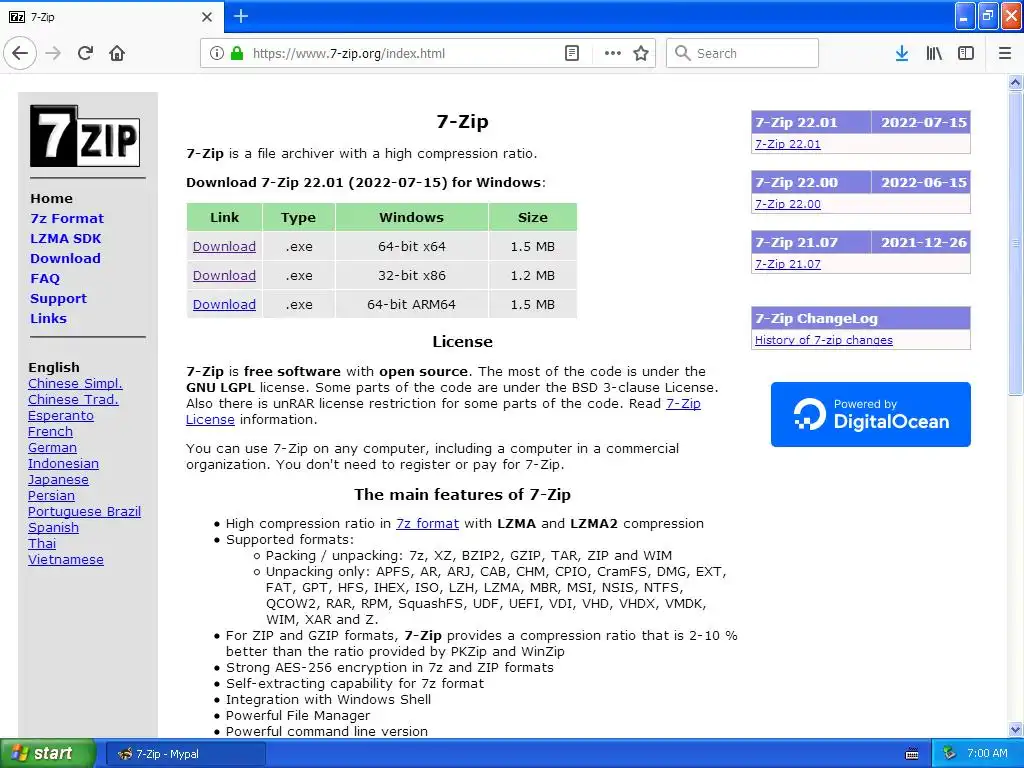Close the 7-Zip browser tab

point(207,17)
